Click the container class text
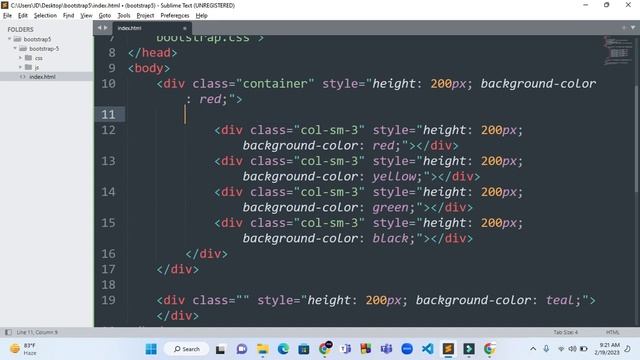 tap(275, 84)
